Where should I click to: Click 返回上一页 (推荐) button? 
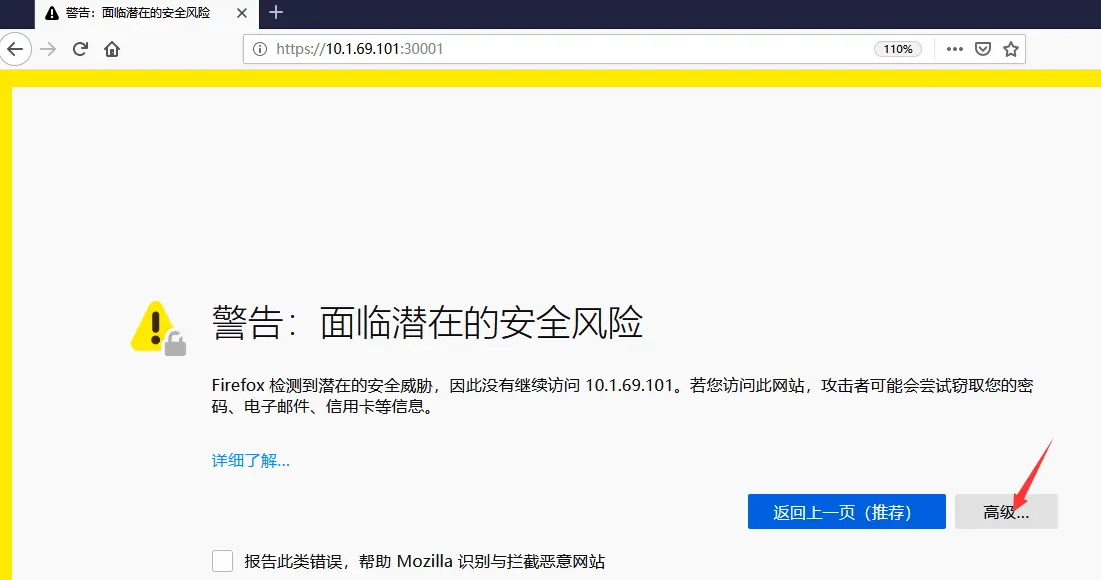pyautogui.click(x=847, y=511)
